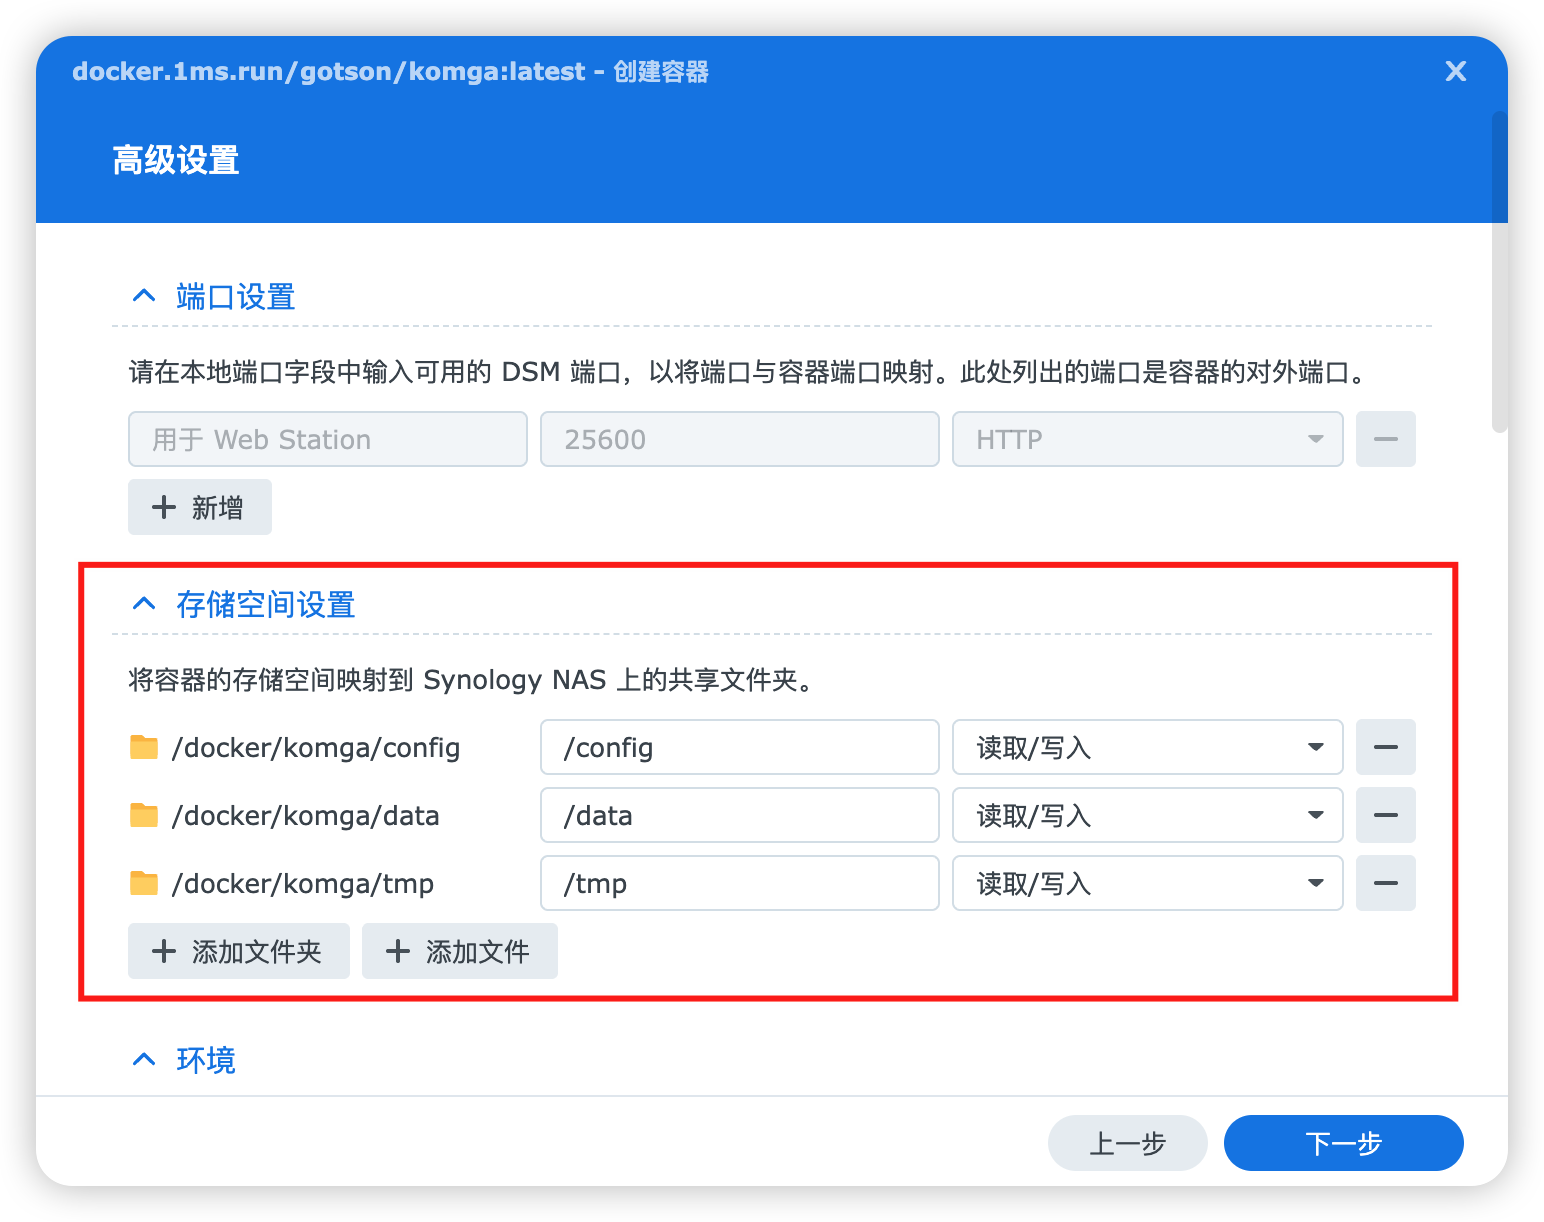The height and width of the screenshot is (1222, 1544).
Task: Remove the /docker/komga/data volume mapping
Action: pos(1385,815)
